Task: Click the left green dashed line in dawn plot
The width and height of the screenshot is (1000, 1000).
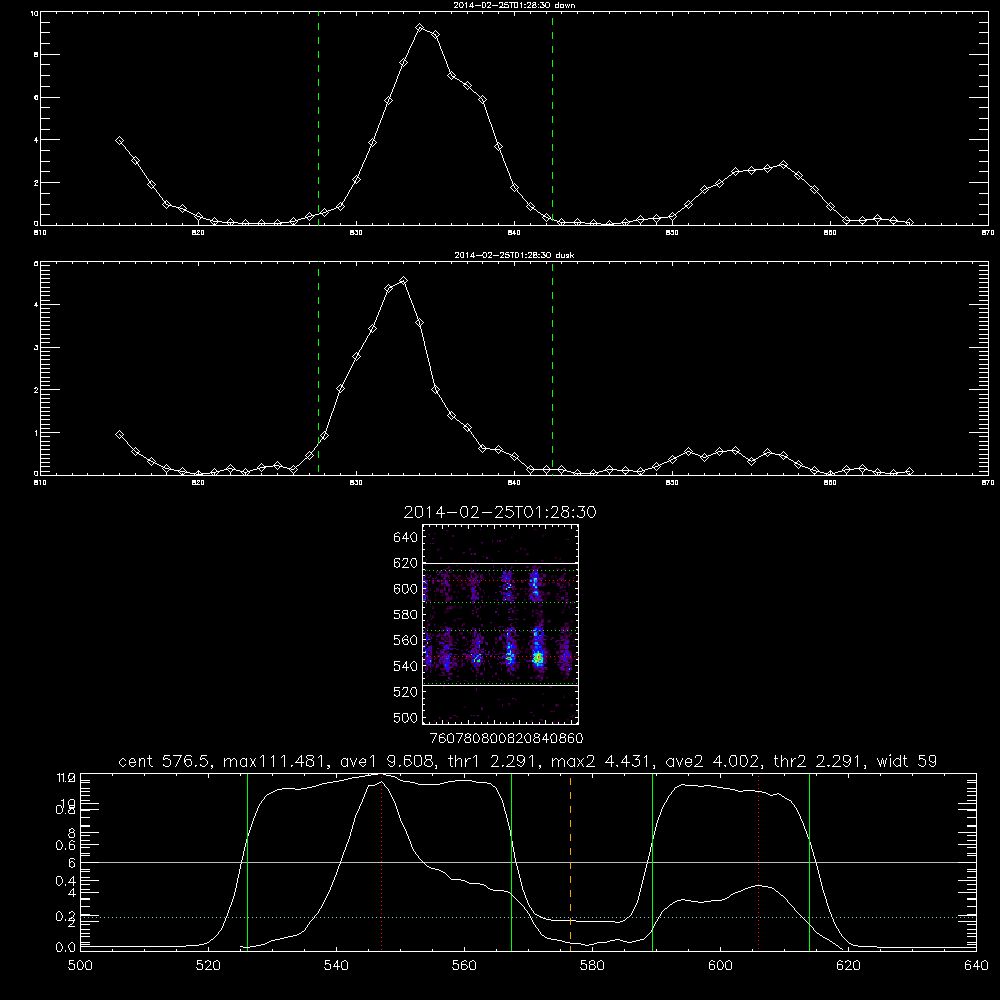Action: pyautogui.click(x=318, y=119)
